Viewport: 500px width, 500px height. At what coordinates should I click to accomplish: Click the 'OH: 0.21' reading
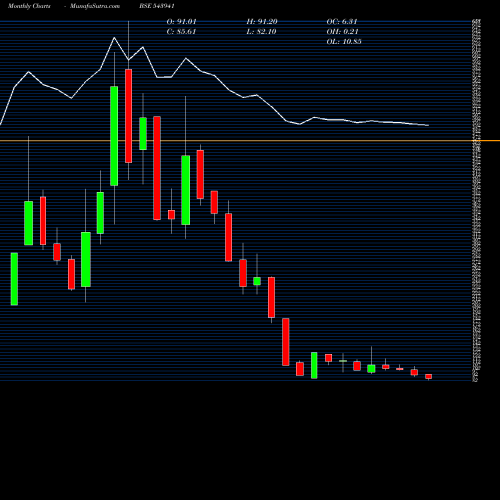pos(342,32)
